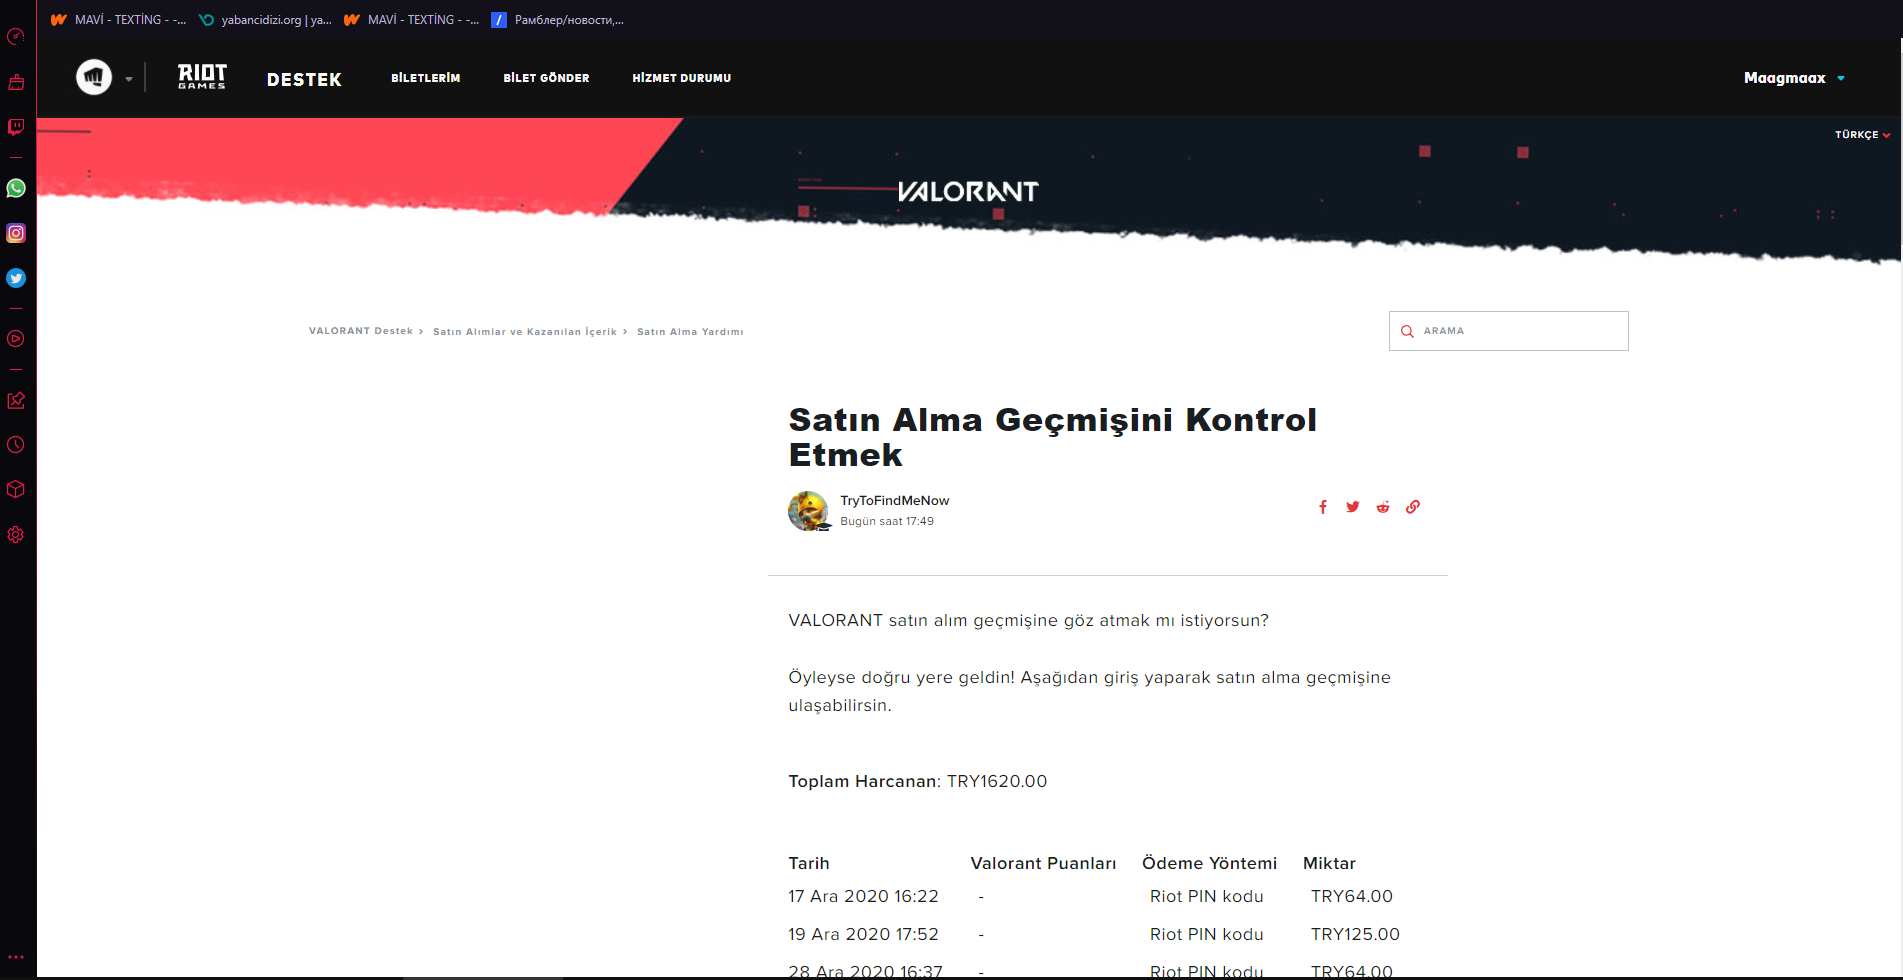Click the VALORANT banner logo

coord(968,191)
